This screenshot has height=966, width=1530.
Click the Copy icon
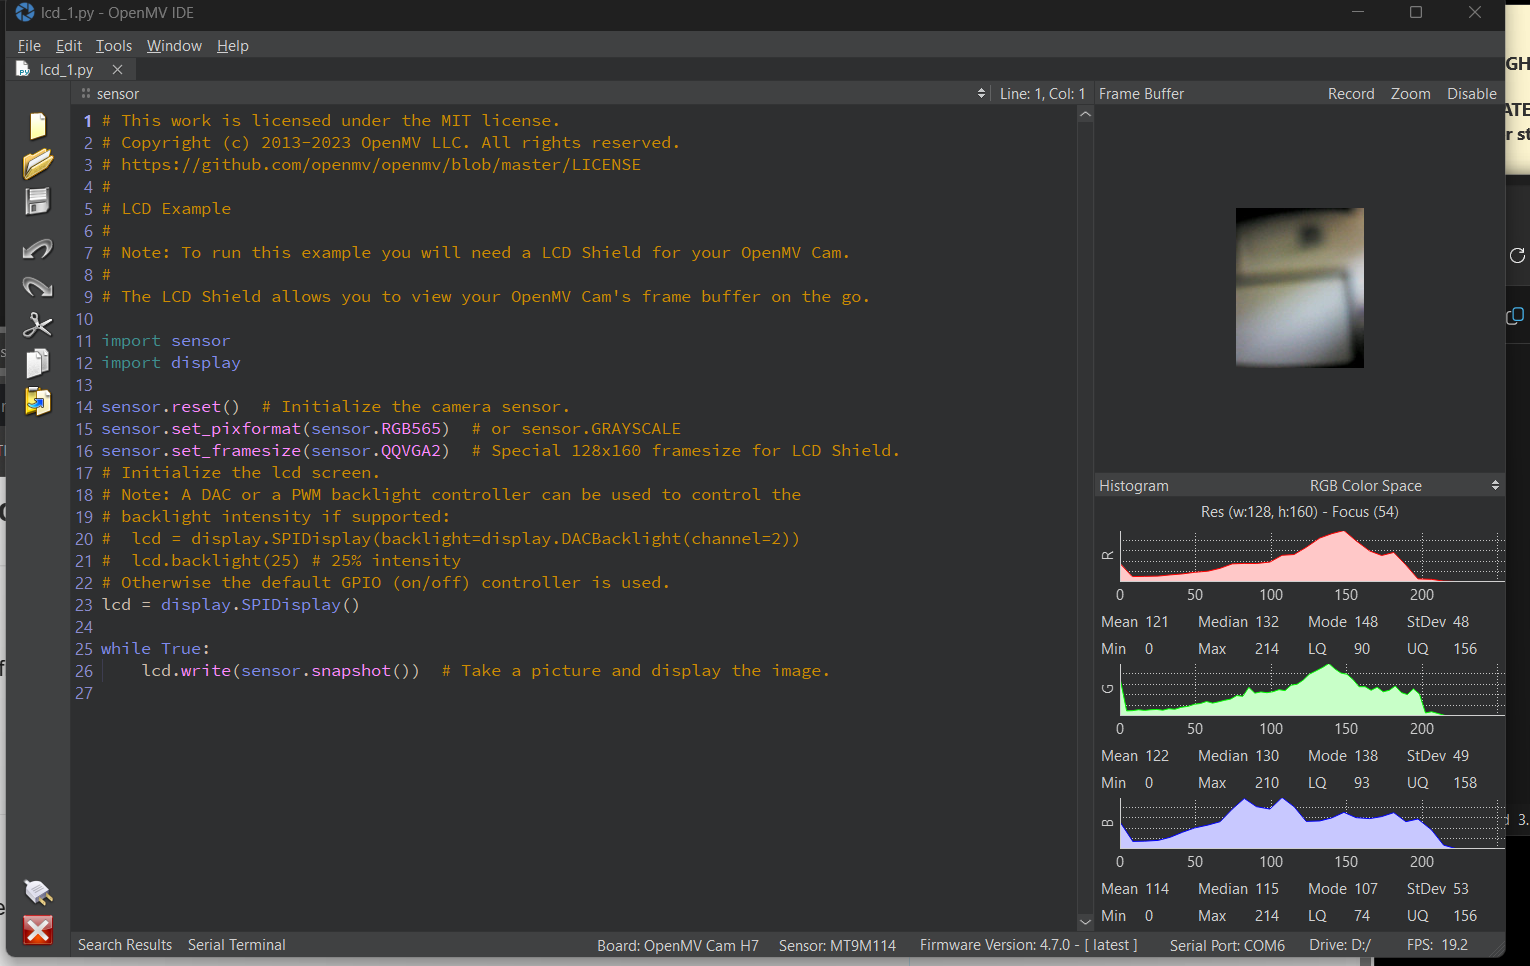tap(38, 363)
